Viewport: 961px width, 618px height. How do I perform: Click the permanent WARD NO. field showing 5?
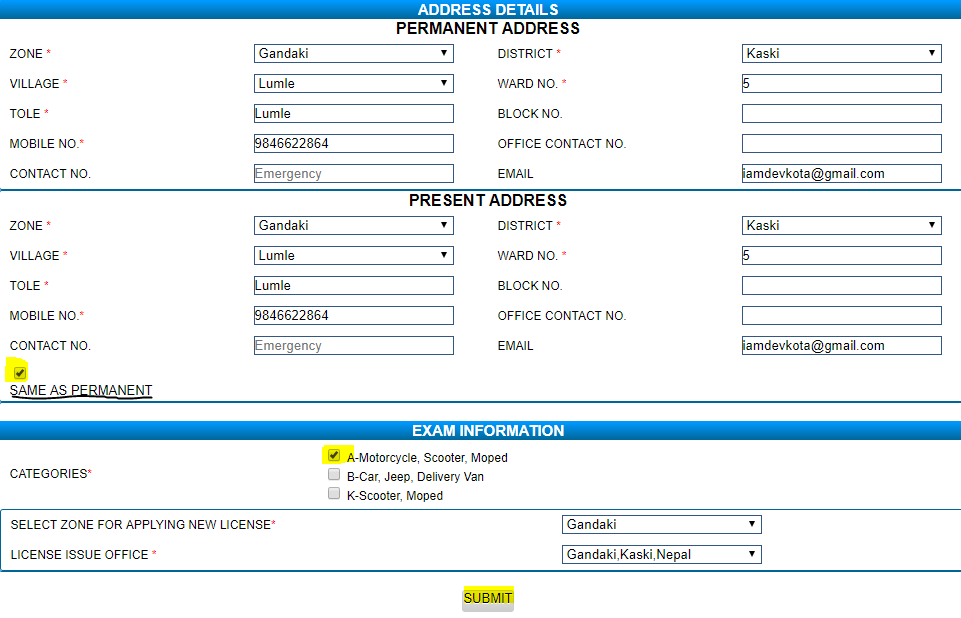point(840,83)
